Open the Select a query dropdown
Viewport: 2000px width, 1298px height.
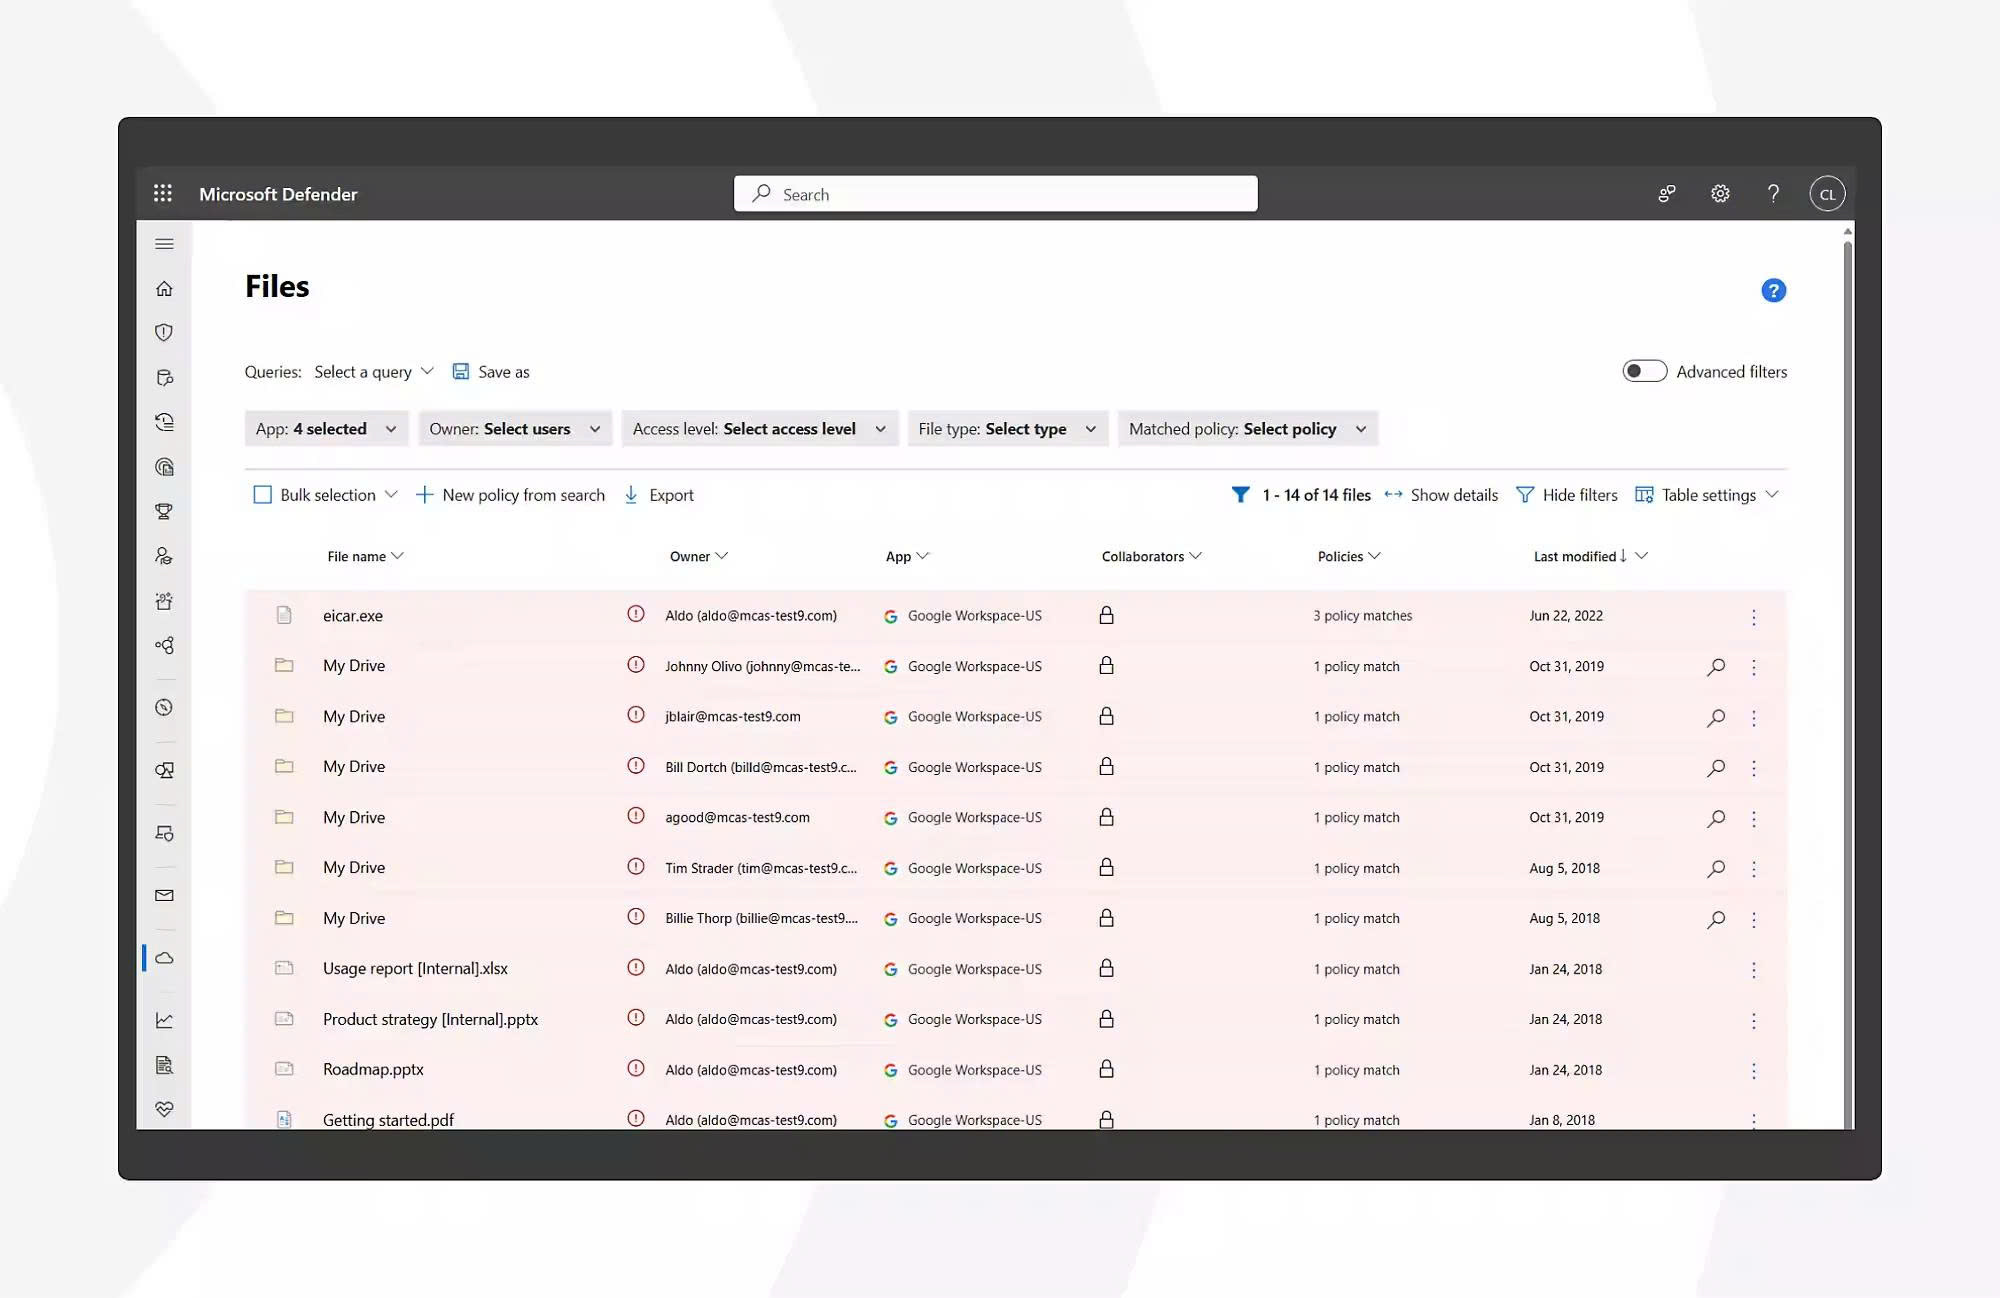(373, 372)
